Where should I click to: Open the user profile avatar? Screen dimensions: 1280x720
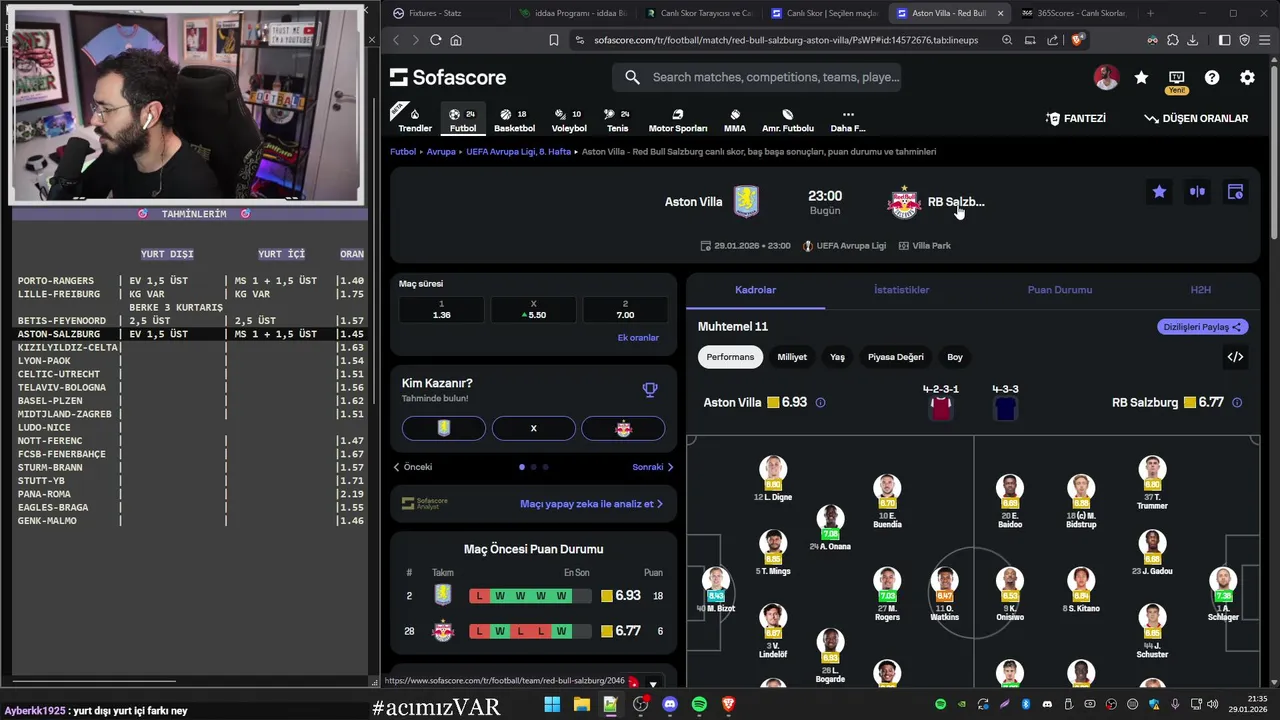click(x=1106, y=77)
